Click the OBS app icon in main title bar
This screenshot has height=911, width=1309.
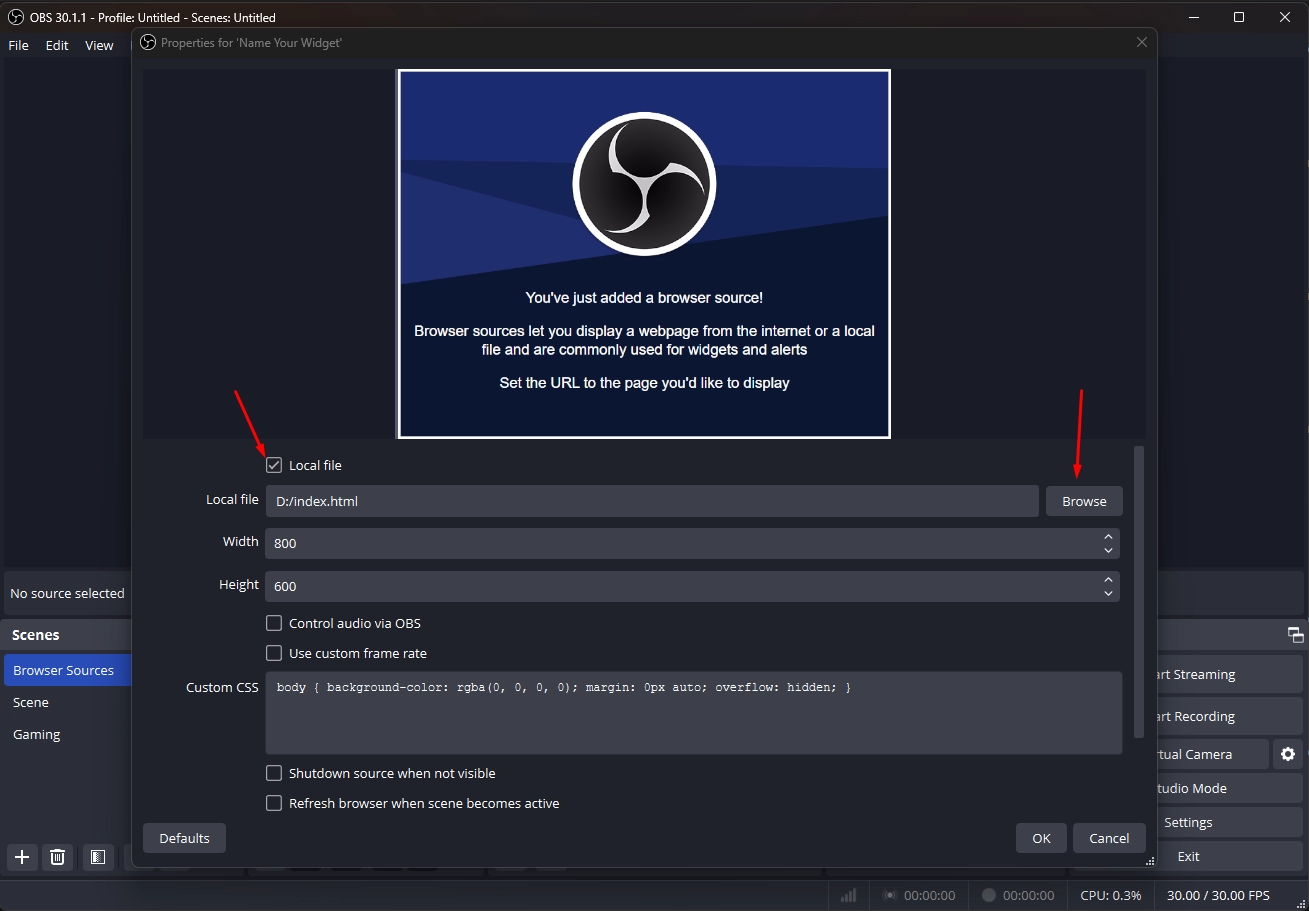coord(16,17)
